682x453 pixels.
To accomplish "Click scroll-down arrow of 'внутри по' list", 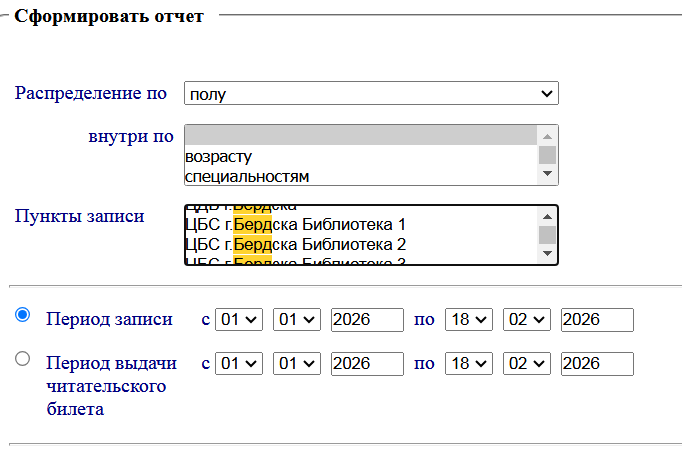I will pos(547,175).
